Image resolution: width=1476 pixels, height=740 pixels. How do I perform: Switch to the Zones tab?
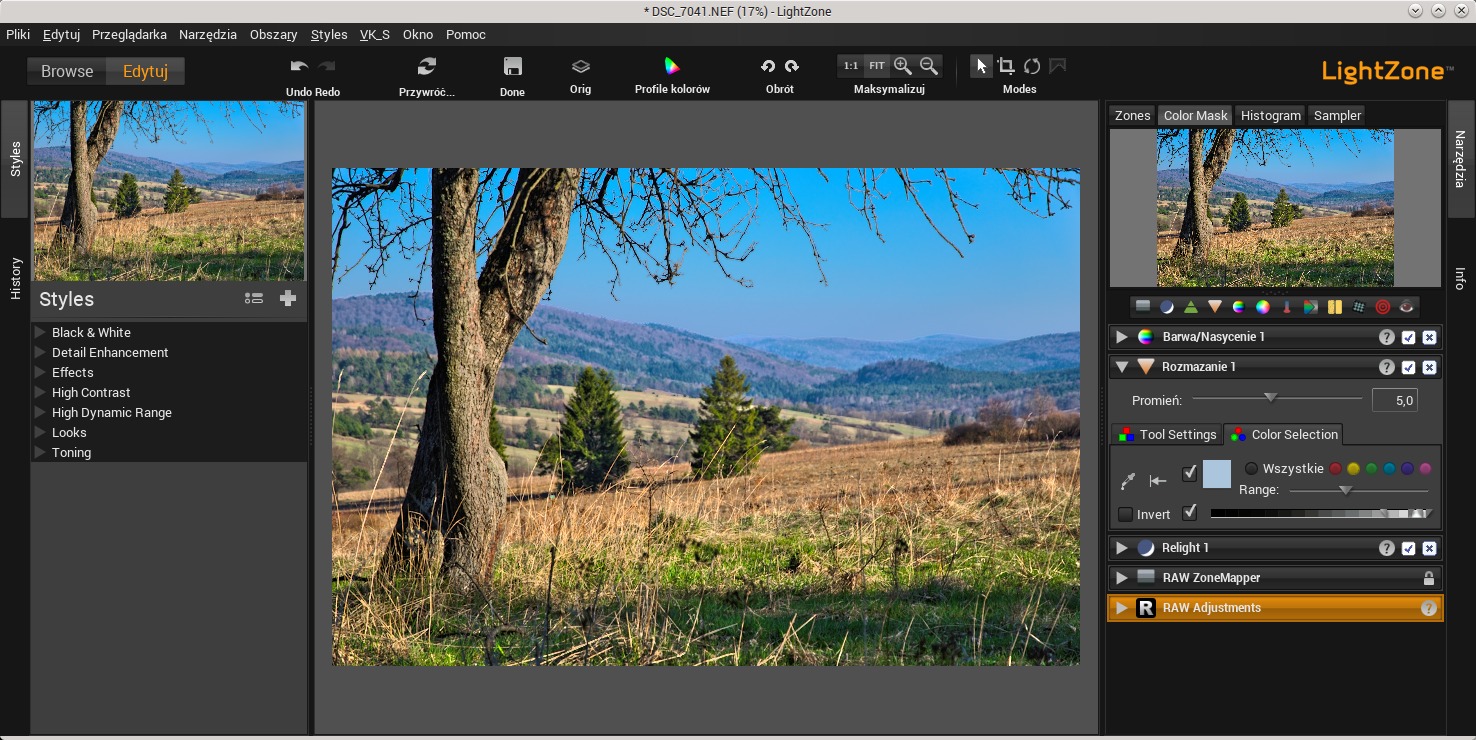[1133, 115]
